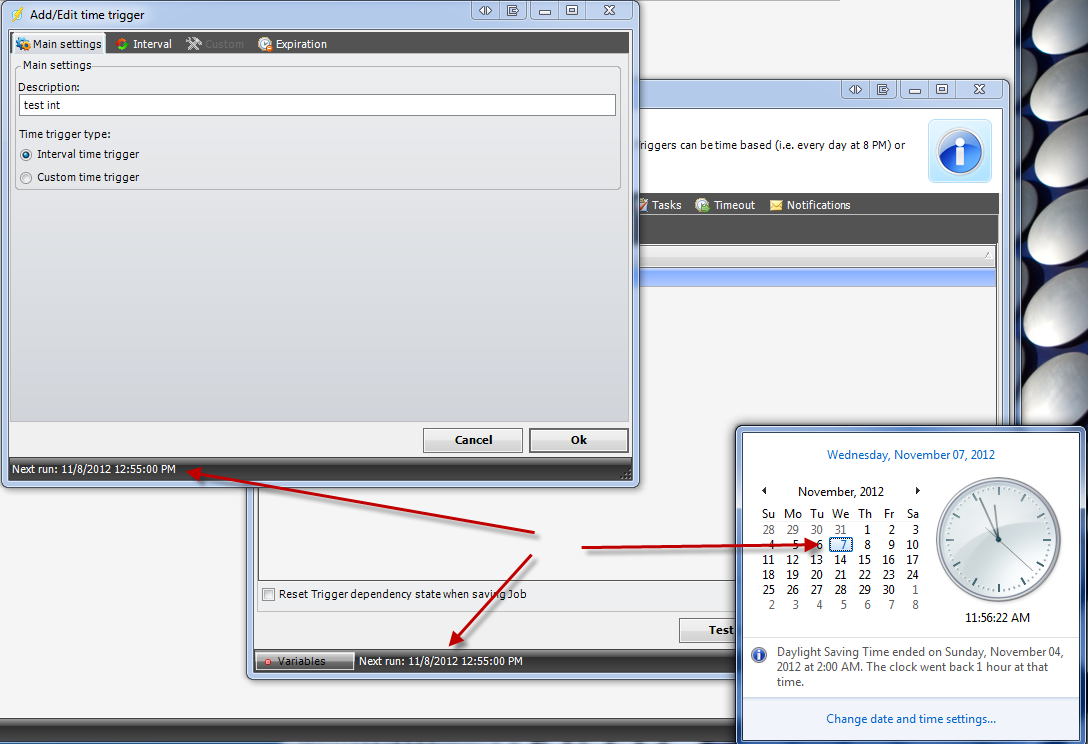Click Change date and time settings link
The image size is (1088, 744).
click(910, 719)
